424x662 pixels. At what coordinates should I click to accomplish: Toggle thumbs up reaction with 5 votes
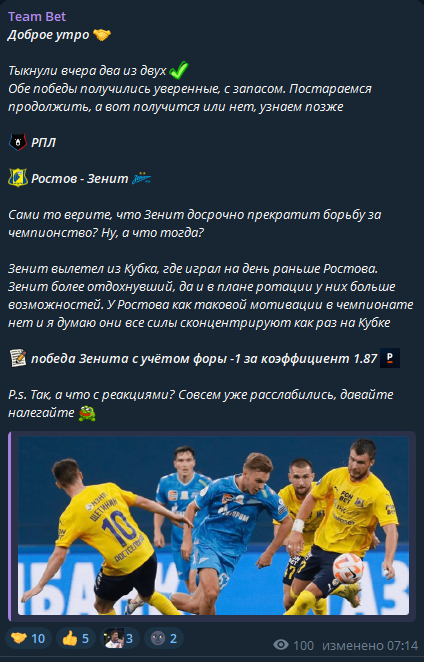(x=76, y=638)
